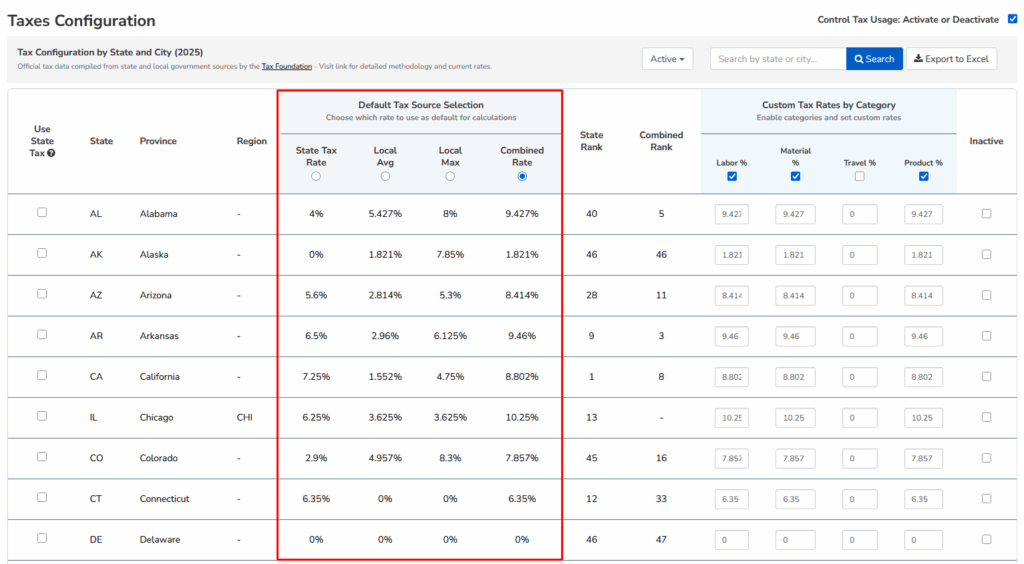The width and height of the screenshot is (1024, 564).
Task: Mark Delaware as Inactive
Action: [986, 539]
